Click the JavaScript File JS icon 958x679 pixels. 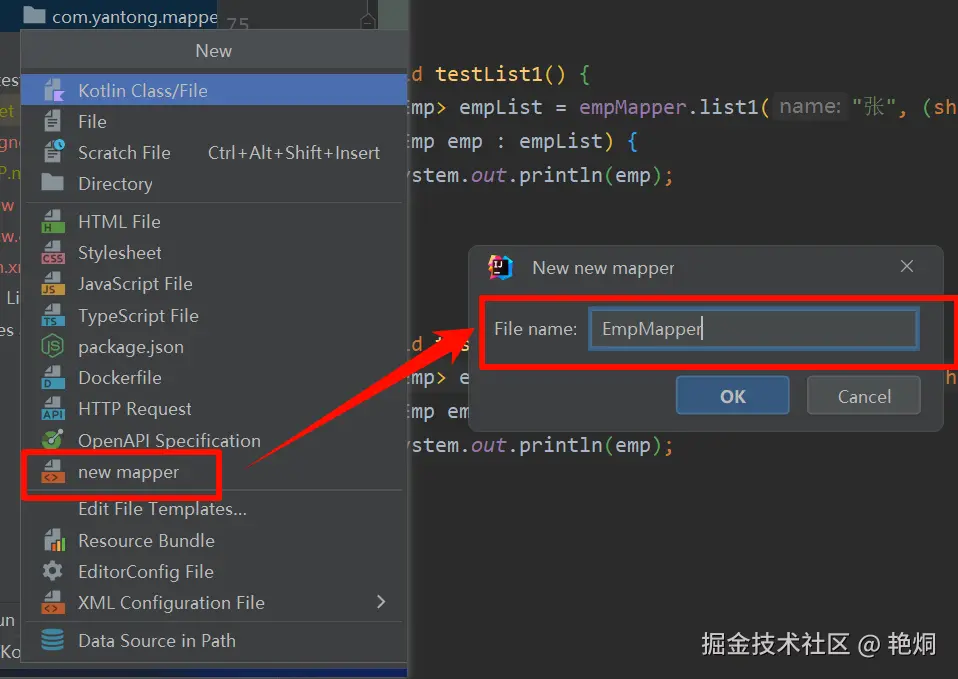(53, 284)
